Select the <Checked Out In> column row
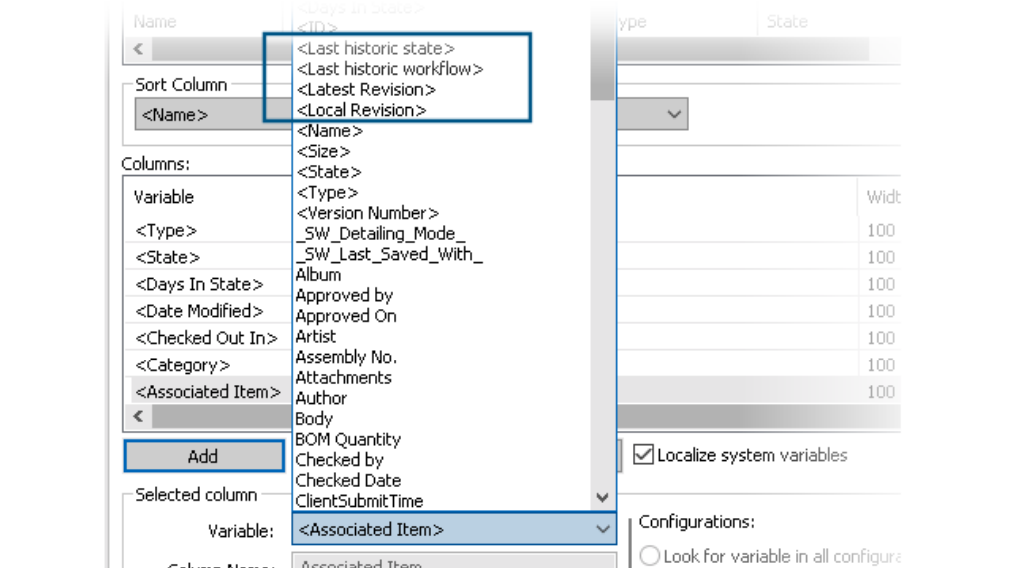This screenshot has height=568, width=1009. click(207, 338)
